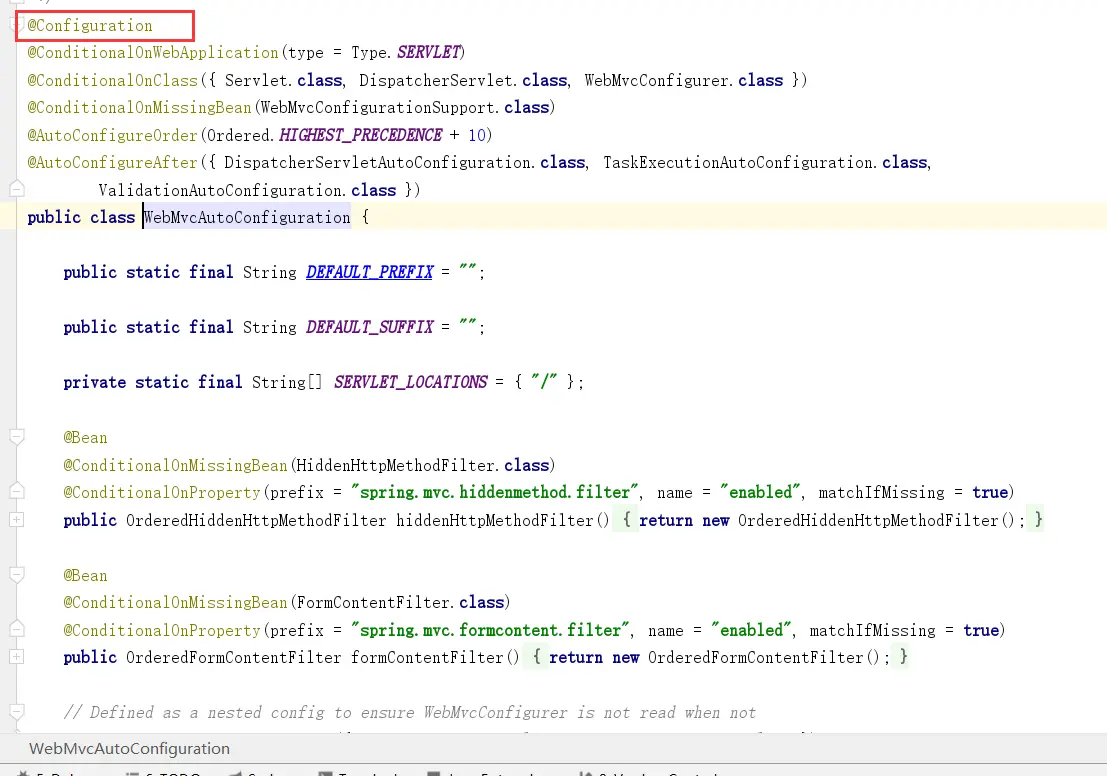The width and height of the screenshot is (1107, 776).
Task: Click the folded body 'return new OrderedFormContentFilter();'
Action: click(x=719, y=657)
